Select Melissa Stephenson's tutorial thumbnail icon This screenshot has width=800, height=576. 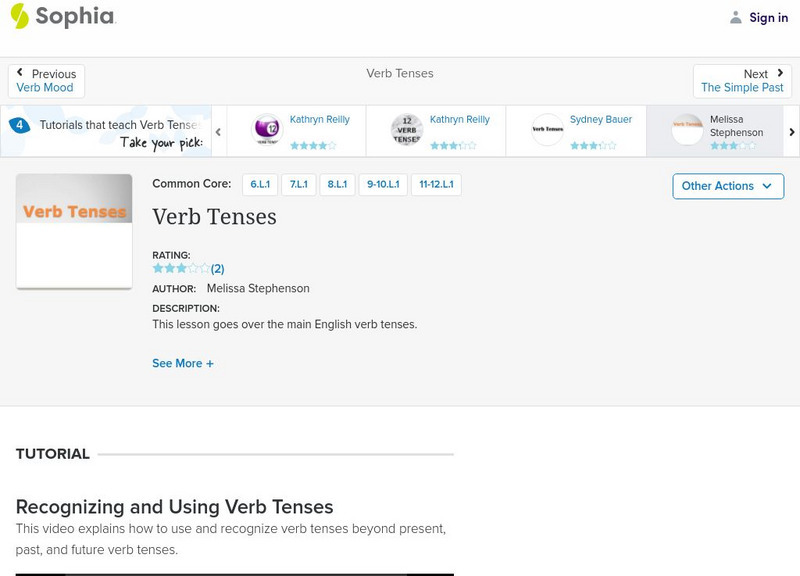[x=687, y=130]
